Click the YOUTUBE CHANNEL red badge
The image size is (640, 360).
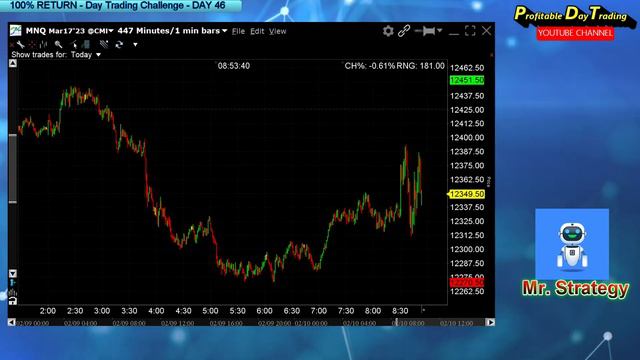coord(575,33)
